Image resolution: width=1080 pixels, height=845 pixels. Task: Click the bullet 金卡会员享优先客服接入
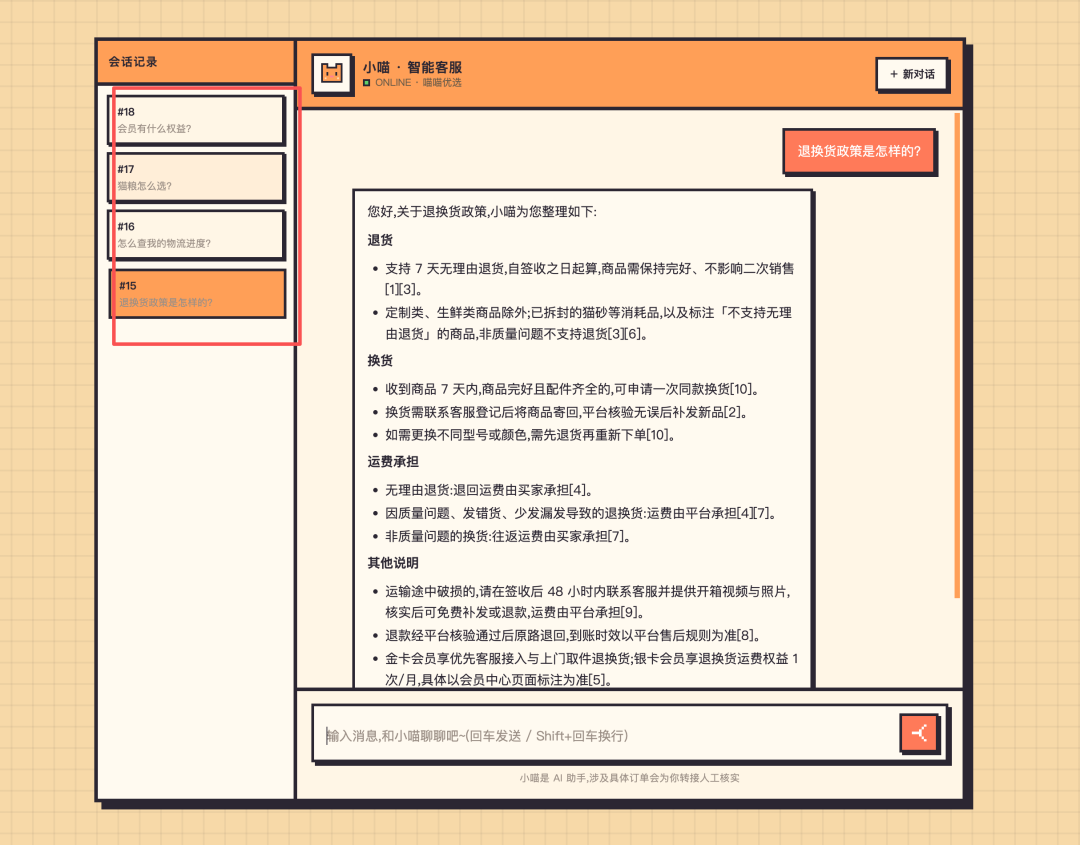click(x=591, y=669)
